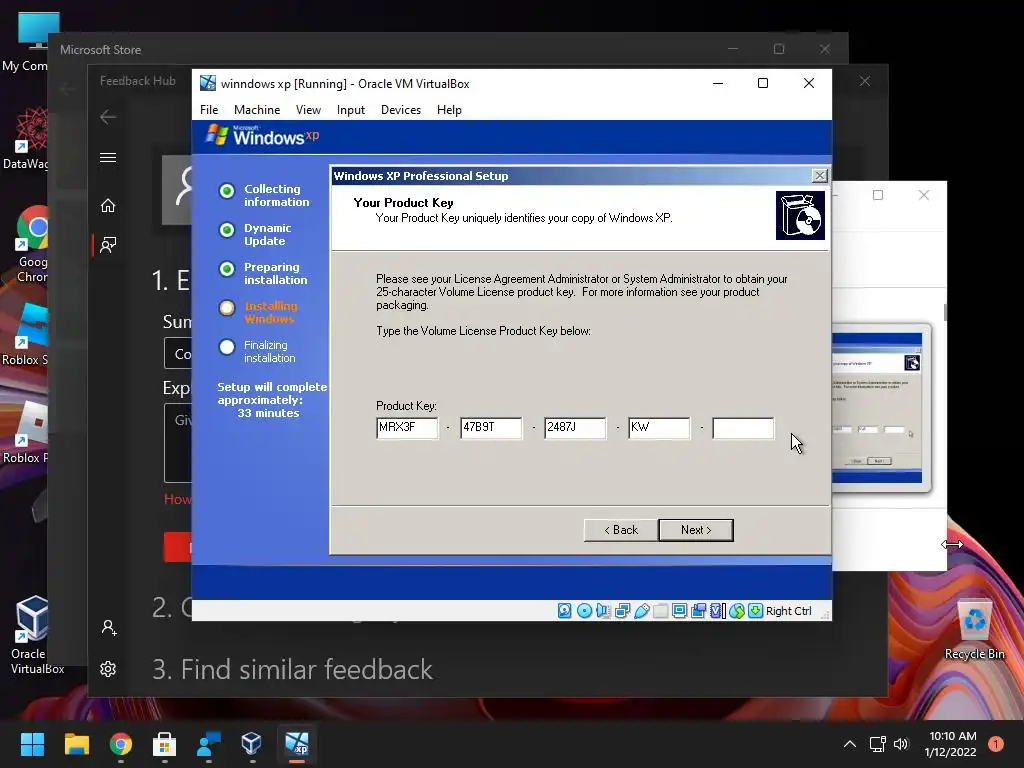
Task: Close the Windows XP Professional Setup dialog
Action: [820, 176]
